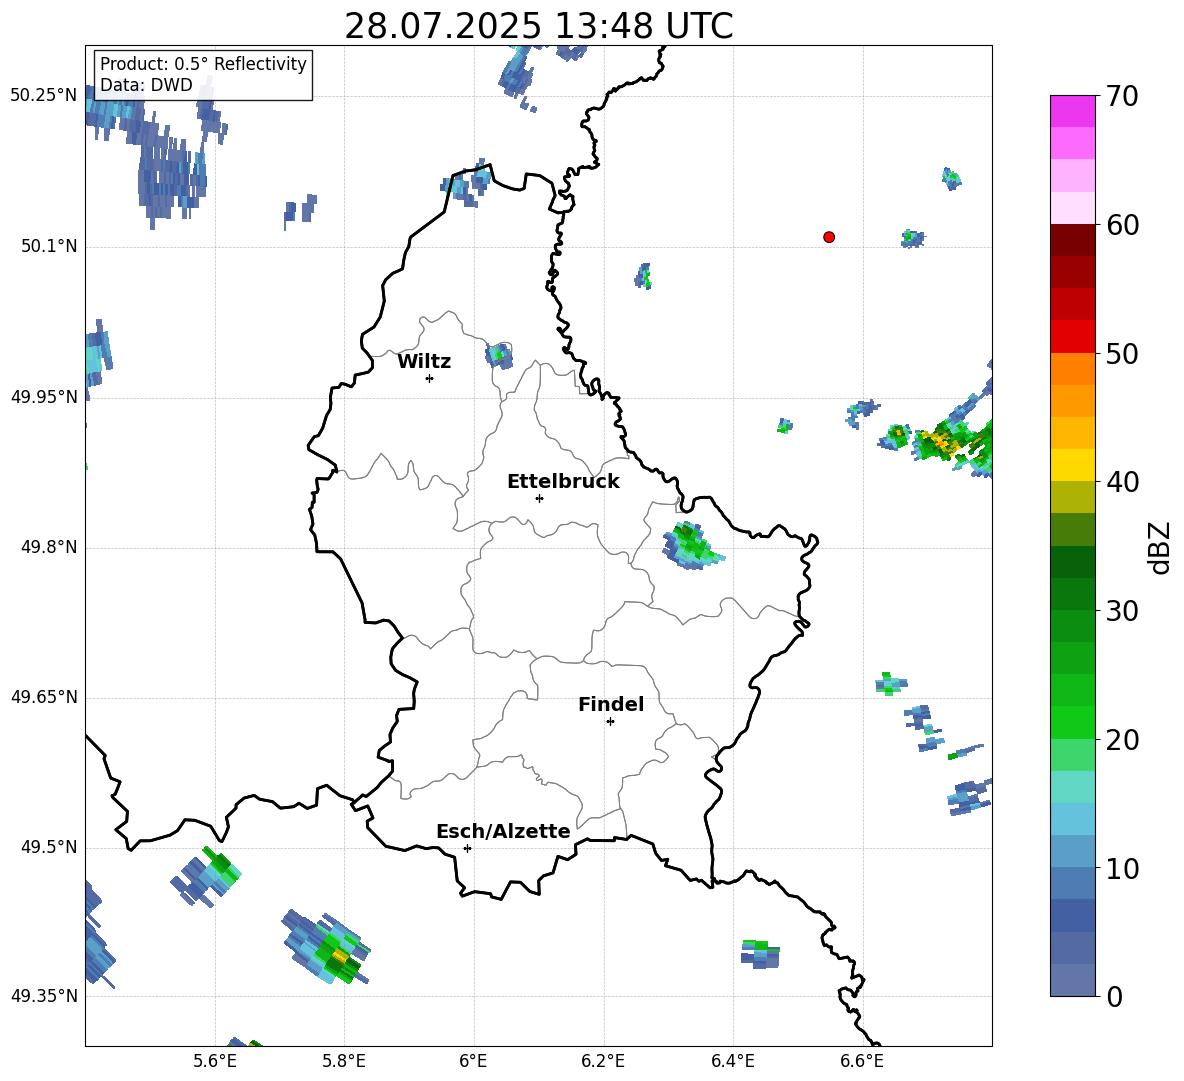1184x1081 pixels.
Task: Select the Esch/Alzette city label
Action: (x=503, y=831)
